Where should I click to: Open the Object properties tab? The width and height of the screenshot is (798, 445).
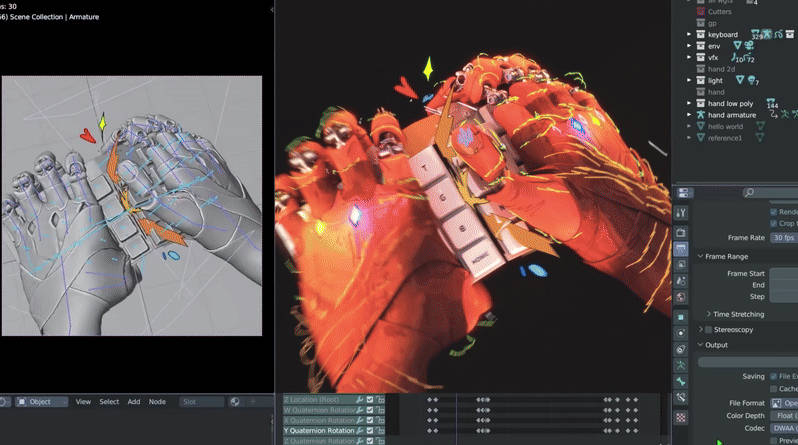(x=680, y=317)
